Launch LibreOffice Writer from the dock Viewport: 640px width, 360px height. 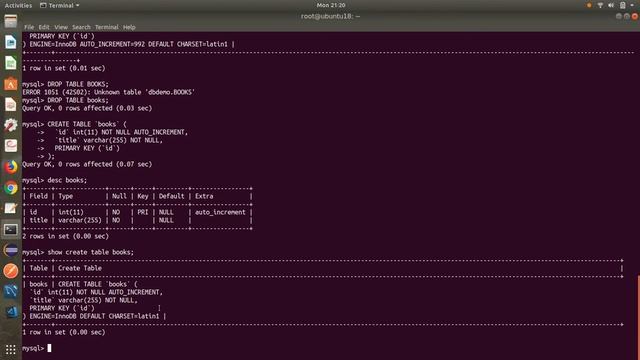11,42
